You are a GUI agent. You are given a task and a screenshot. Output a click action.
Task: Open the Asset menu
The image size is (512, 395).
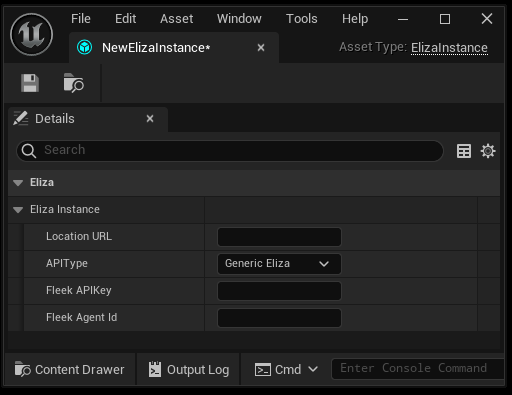[x=176, y=19]
